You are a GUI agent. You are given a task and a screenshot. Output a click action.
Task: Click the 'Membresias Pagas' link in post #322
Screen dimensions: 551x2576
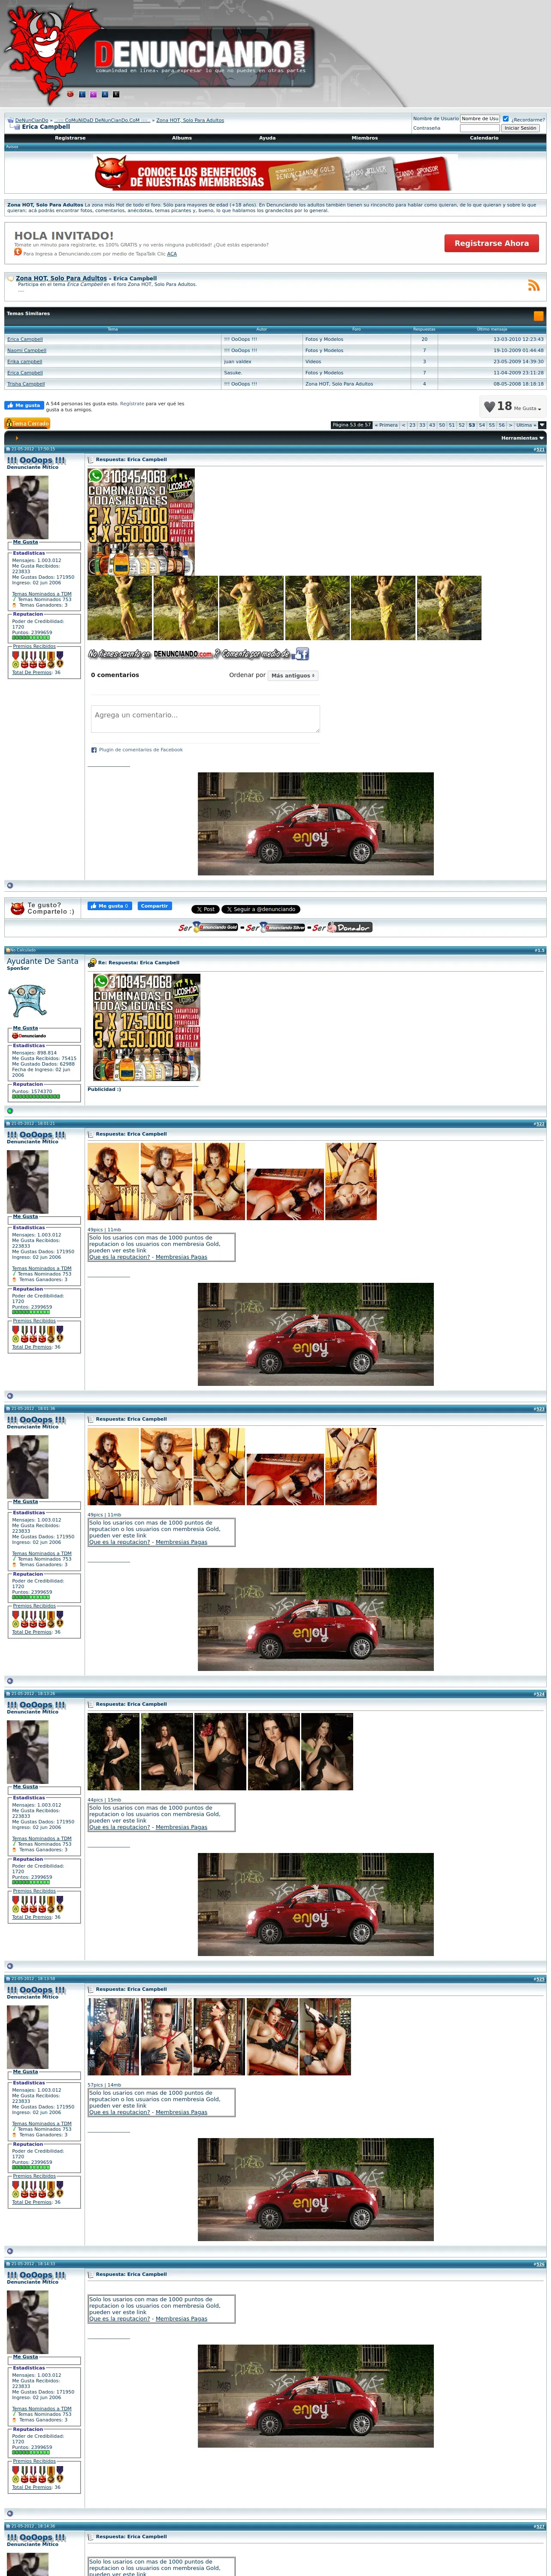[x=182, y=1257]
